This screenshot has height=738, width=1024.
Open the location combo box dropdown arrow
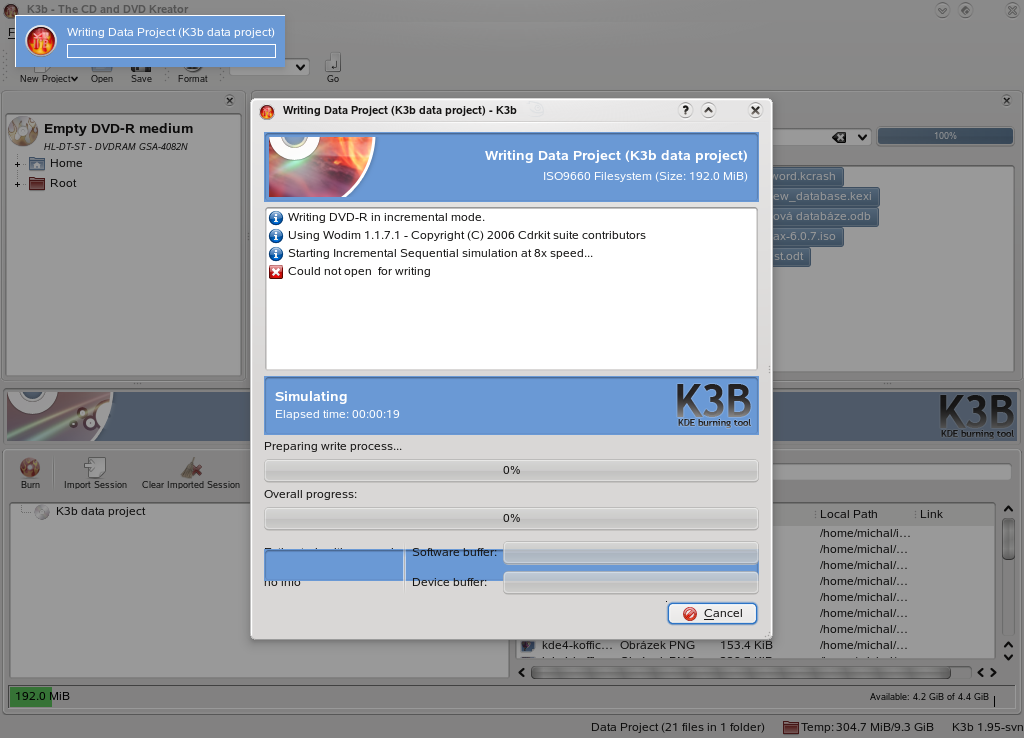point(300,67)
